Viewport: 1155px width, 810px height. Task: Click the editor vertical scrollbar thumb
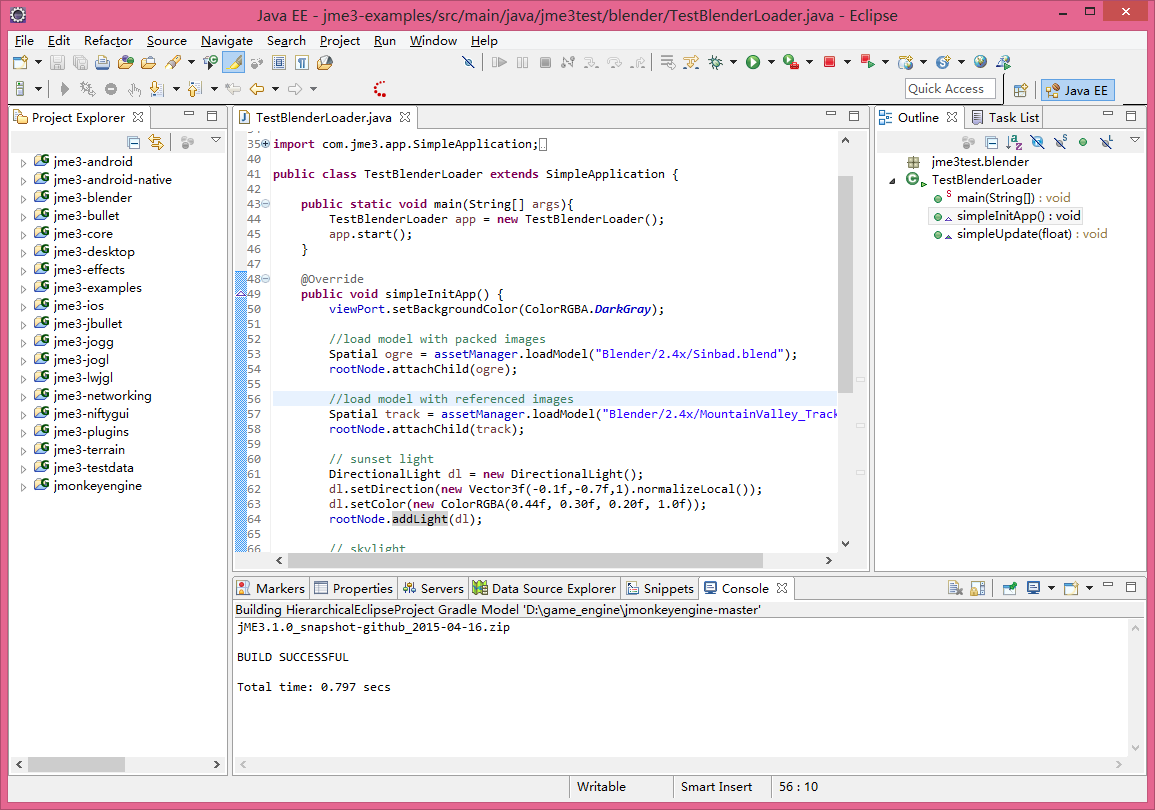point(846,284)
